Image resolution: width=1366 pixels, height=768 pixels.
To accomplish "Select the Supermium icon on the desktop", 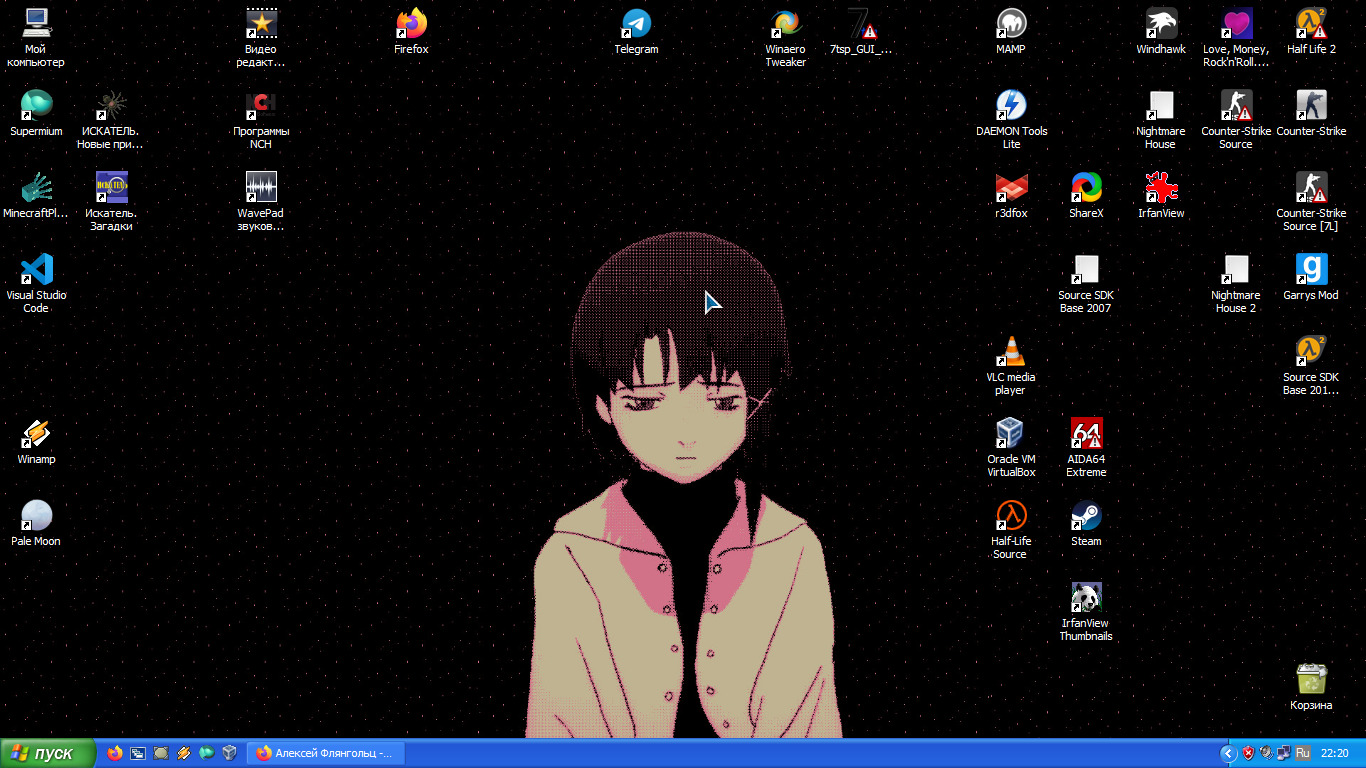I will point(36,113).
